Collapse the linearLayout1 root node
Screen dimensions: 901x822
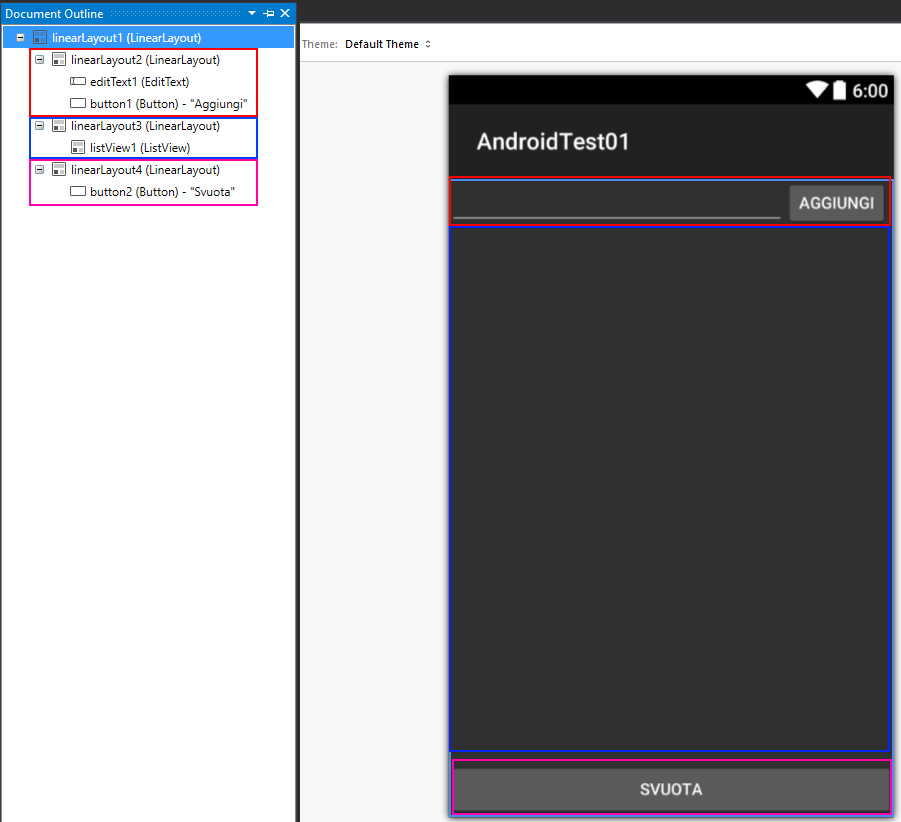(20, 38)
